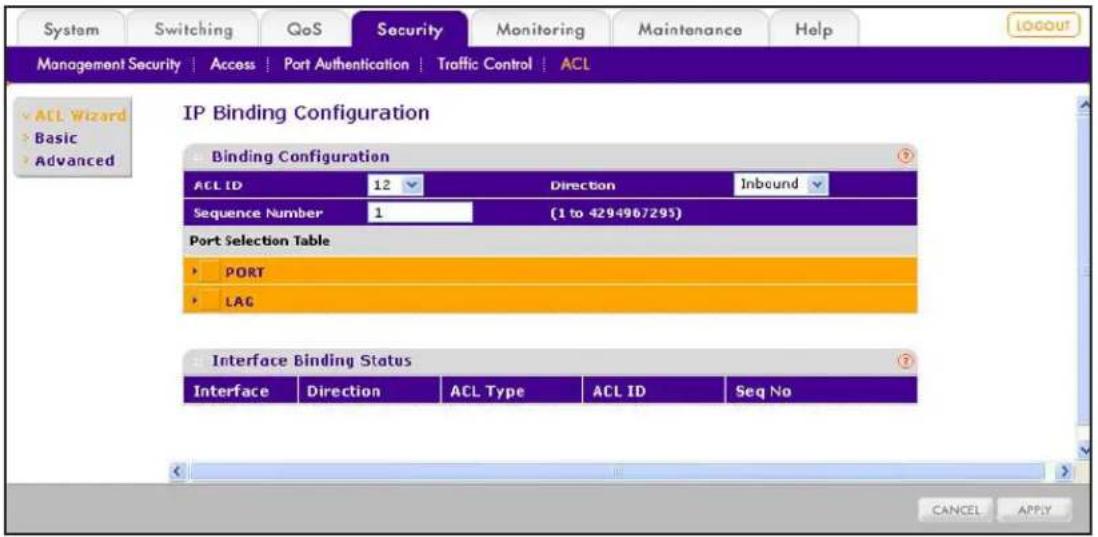Open the Direction dropdown showing Inbound
The width and height of the screenshot is (1098, 537).
pyautogui.click(x=781, y=185)
